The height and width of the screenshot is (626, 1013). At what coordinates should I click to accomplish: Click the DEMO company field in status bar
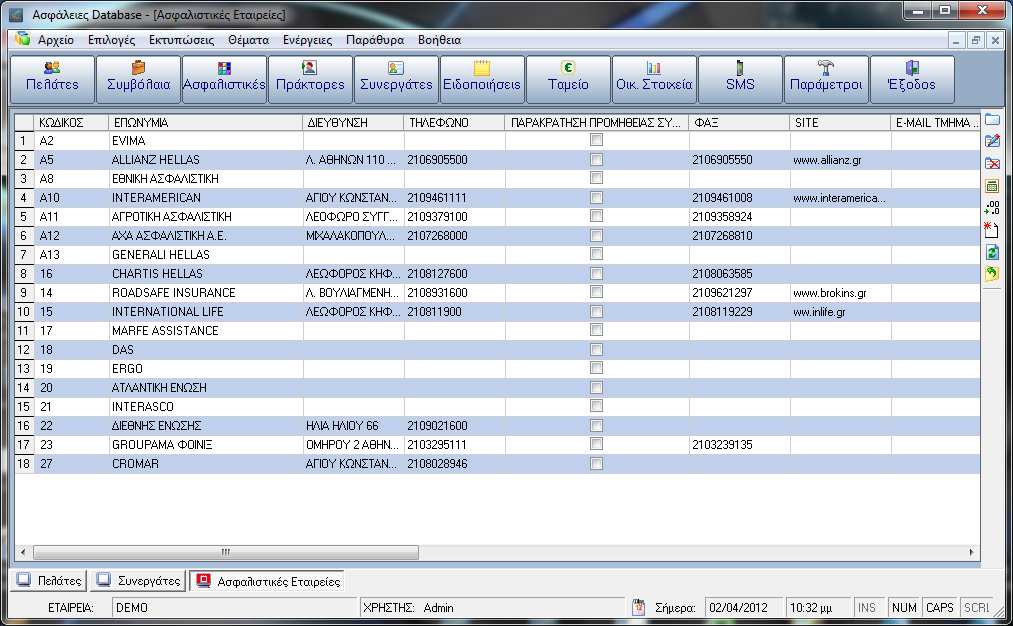(x=235, y=607)
